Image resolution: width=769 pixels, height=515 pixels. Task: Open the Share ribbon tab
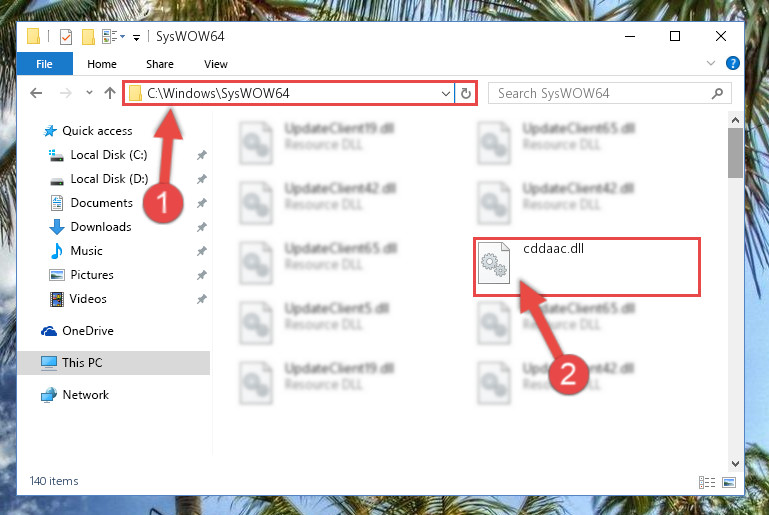[160, 64]
